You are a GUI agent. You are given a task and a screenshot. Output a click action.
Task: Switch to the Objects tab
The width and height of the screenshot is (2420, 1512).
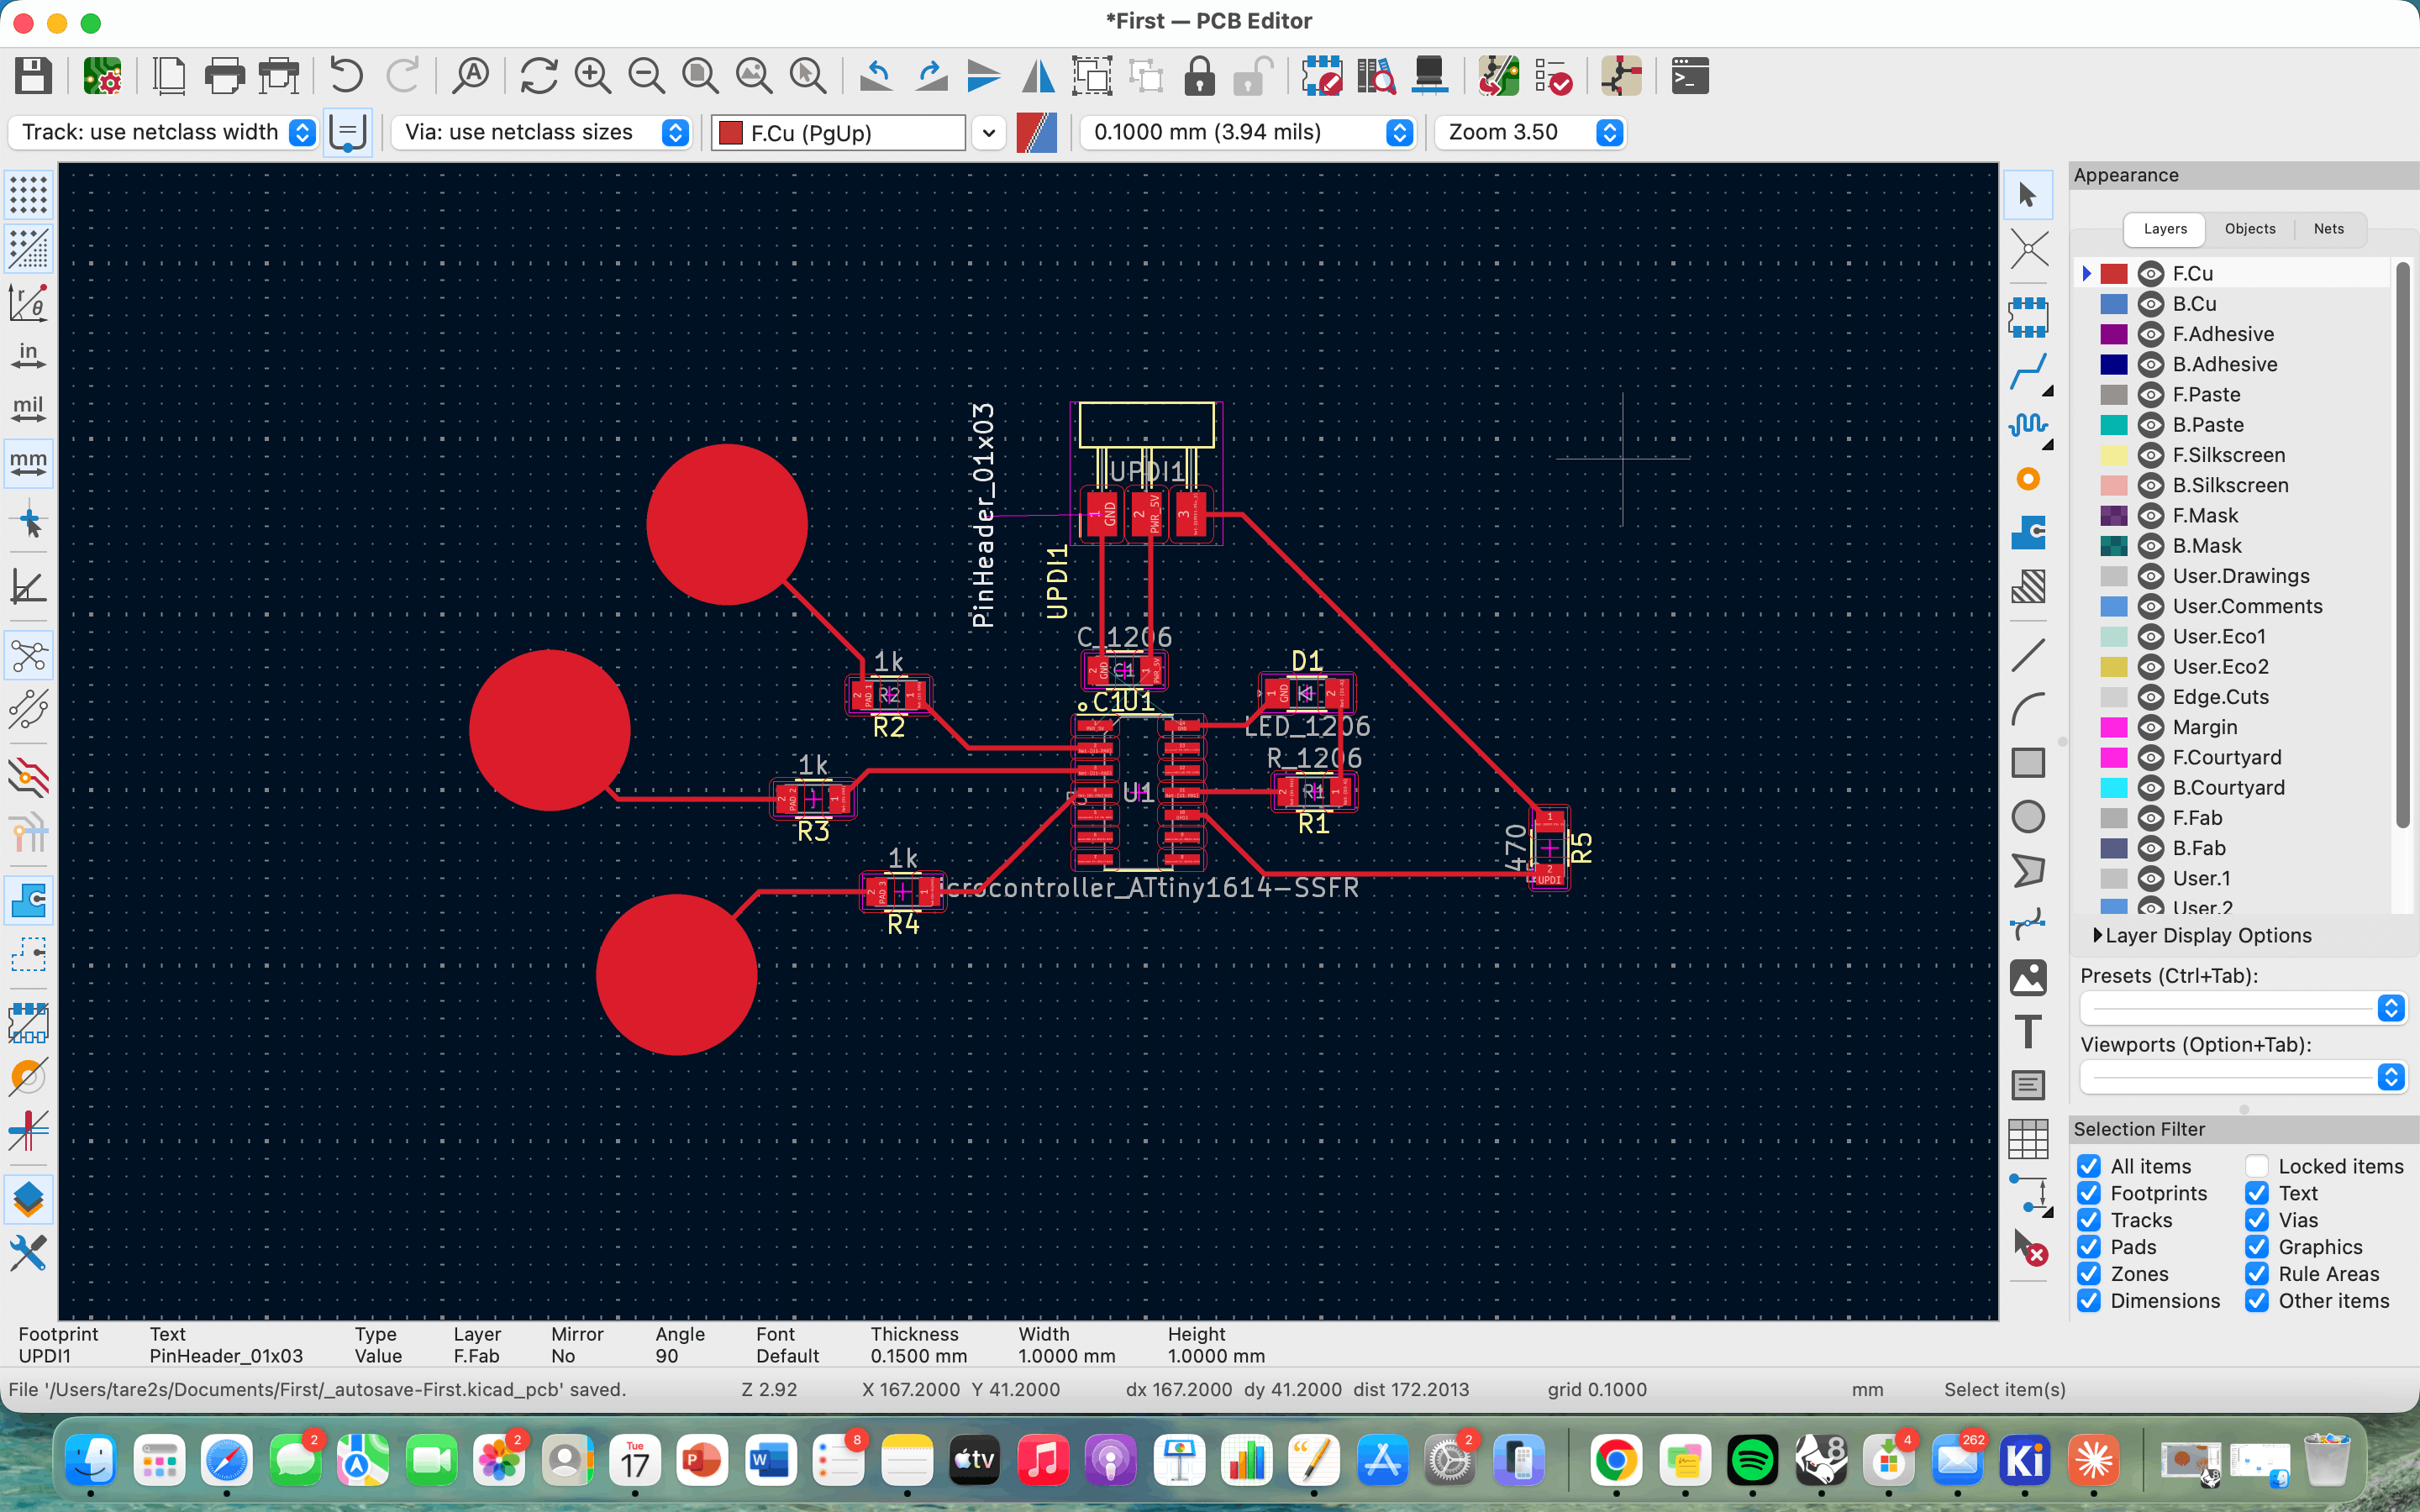click(x=2249, y=229)
